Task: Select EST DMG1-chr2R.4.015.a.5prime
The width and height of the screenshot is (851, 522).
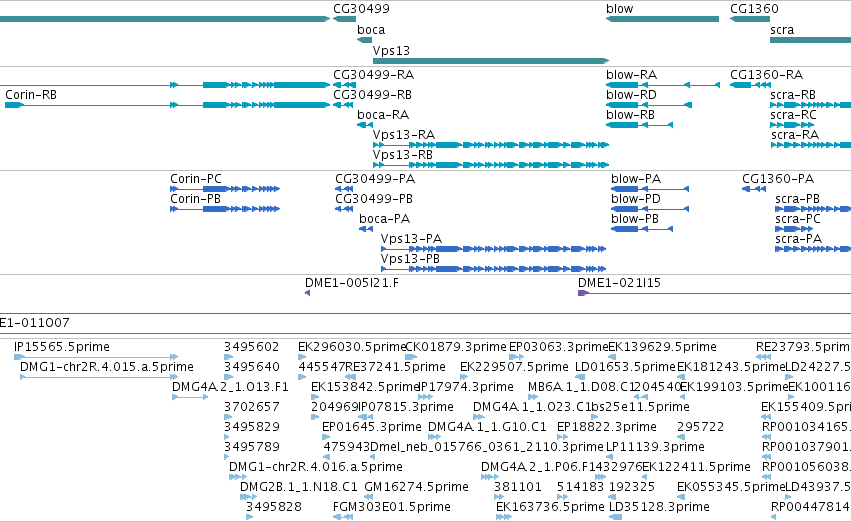Action: click(107, 367)
